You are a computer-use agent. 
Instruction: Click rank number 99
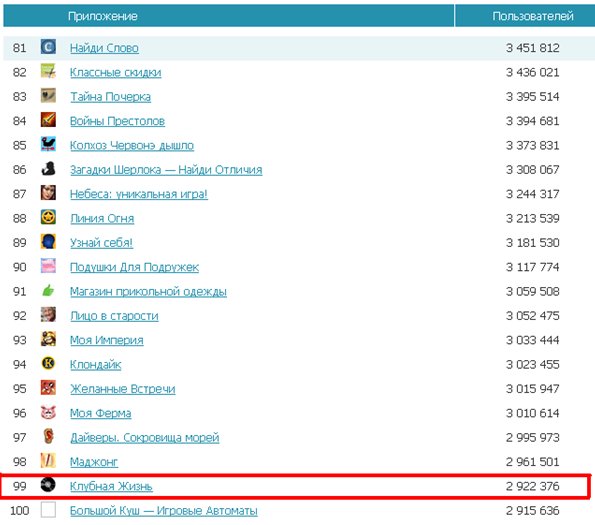[x=19, y=486]
